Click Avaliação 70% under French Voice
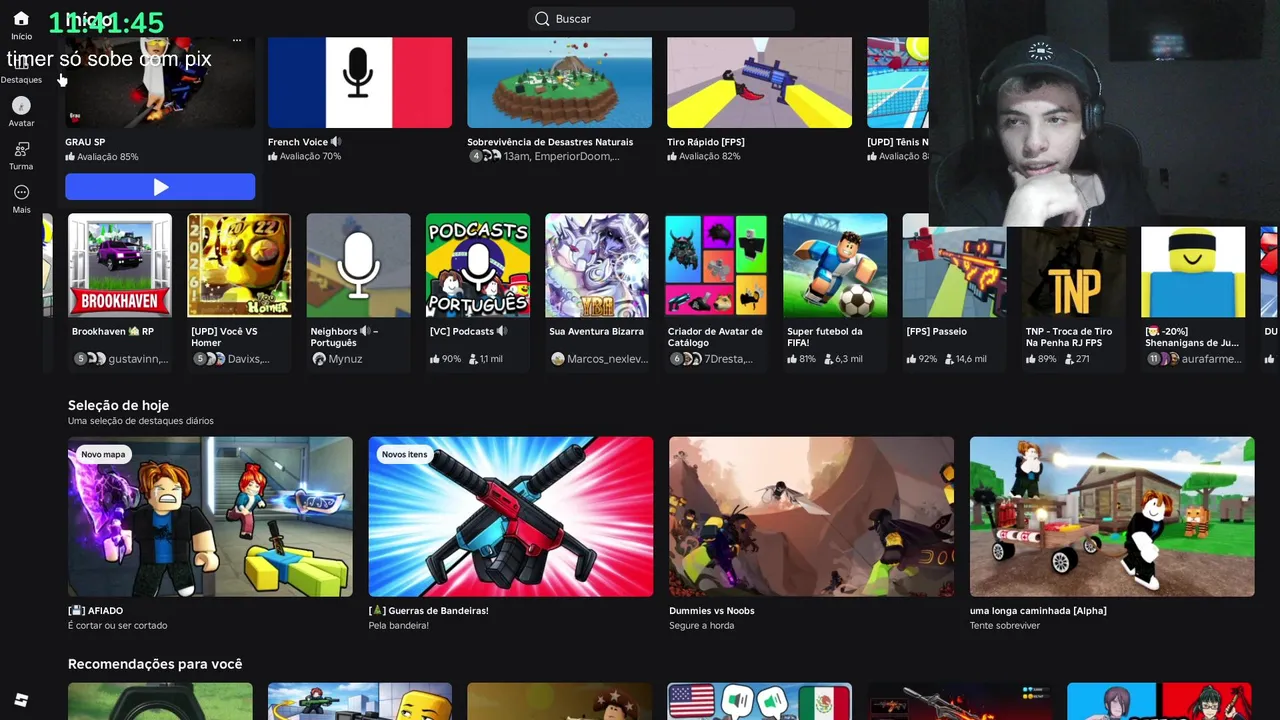This screenshot has width=1280, height=720. [305, 157]
